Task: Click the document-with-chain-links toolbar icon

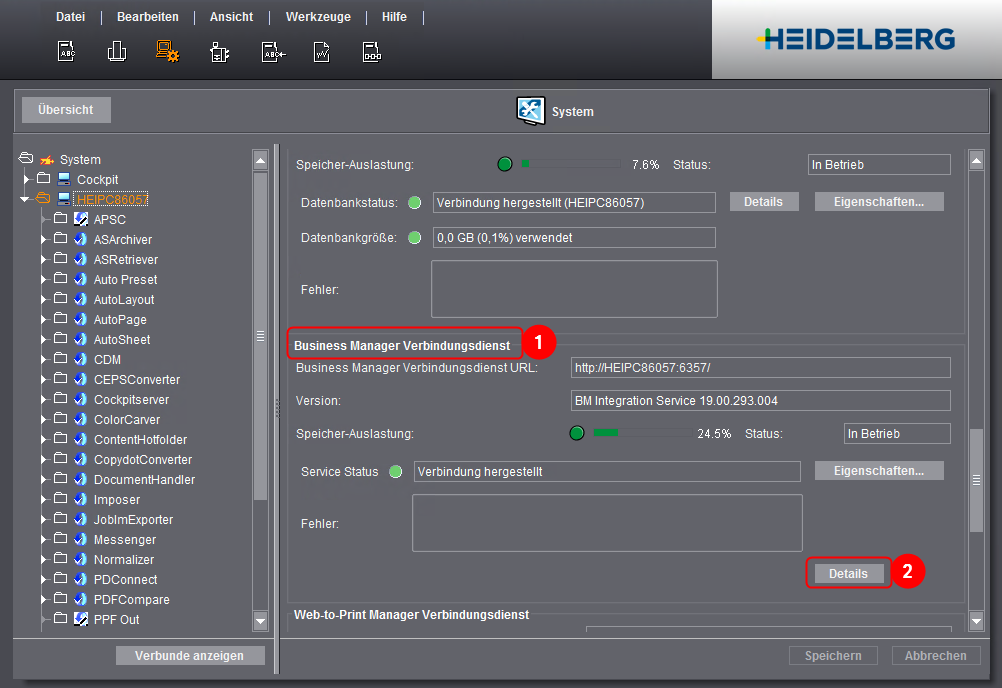Action: point(371,52)
